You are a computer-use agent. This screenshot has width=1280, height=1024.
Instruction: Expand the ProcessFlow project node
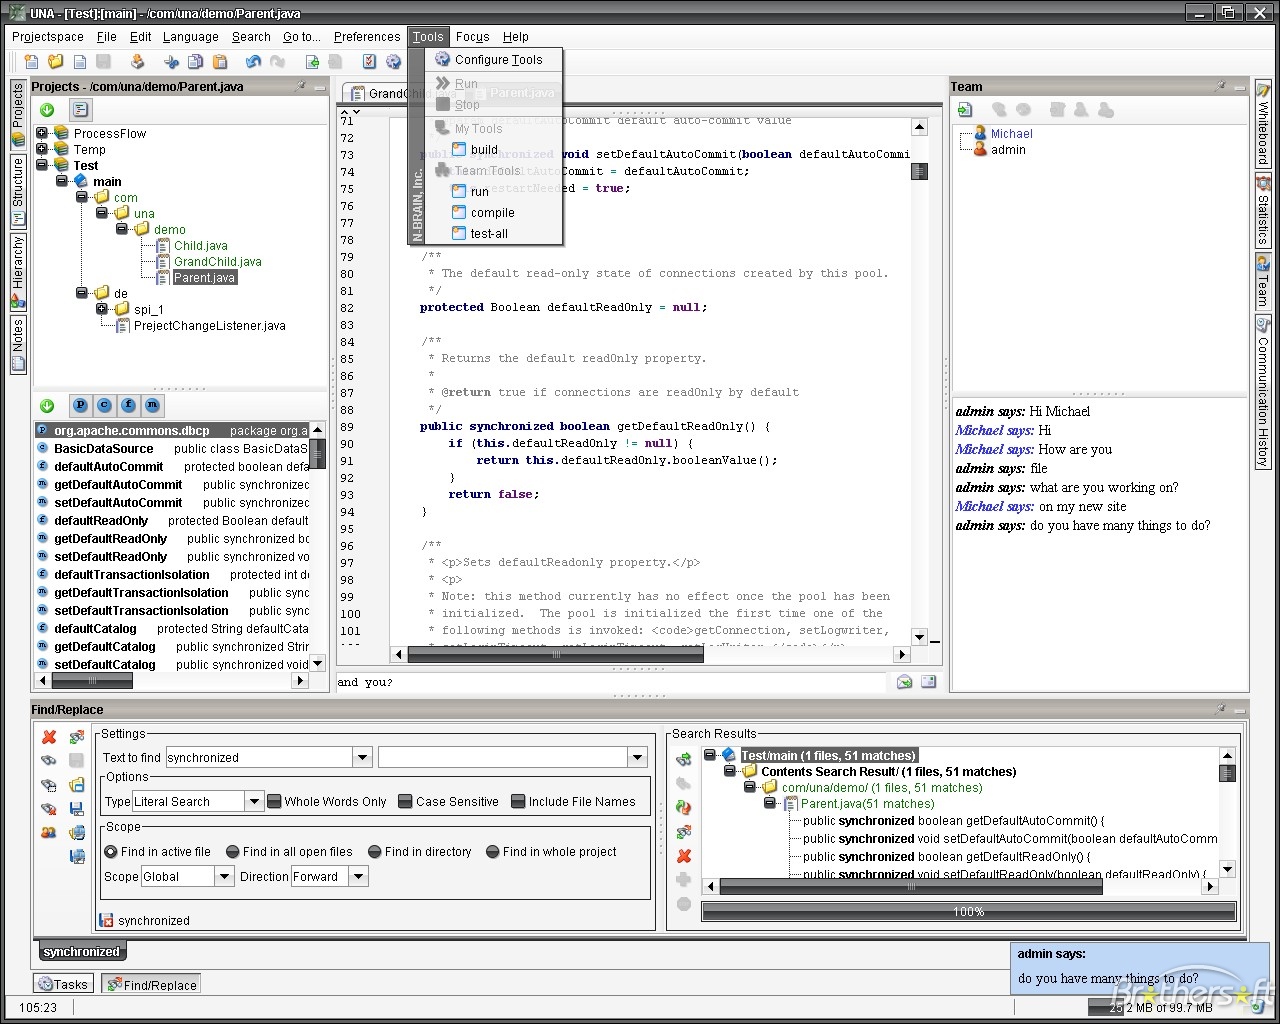[x=42, y=133]
